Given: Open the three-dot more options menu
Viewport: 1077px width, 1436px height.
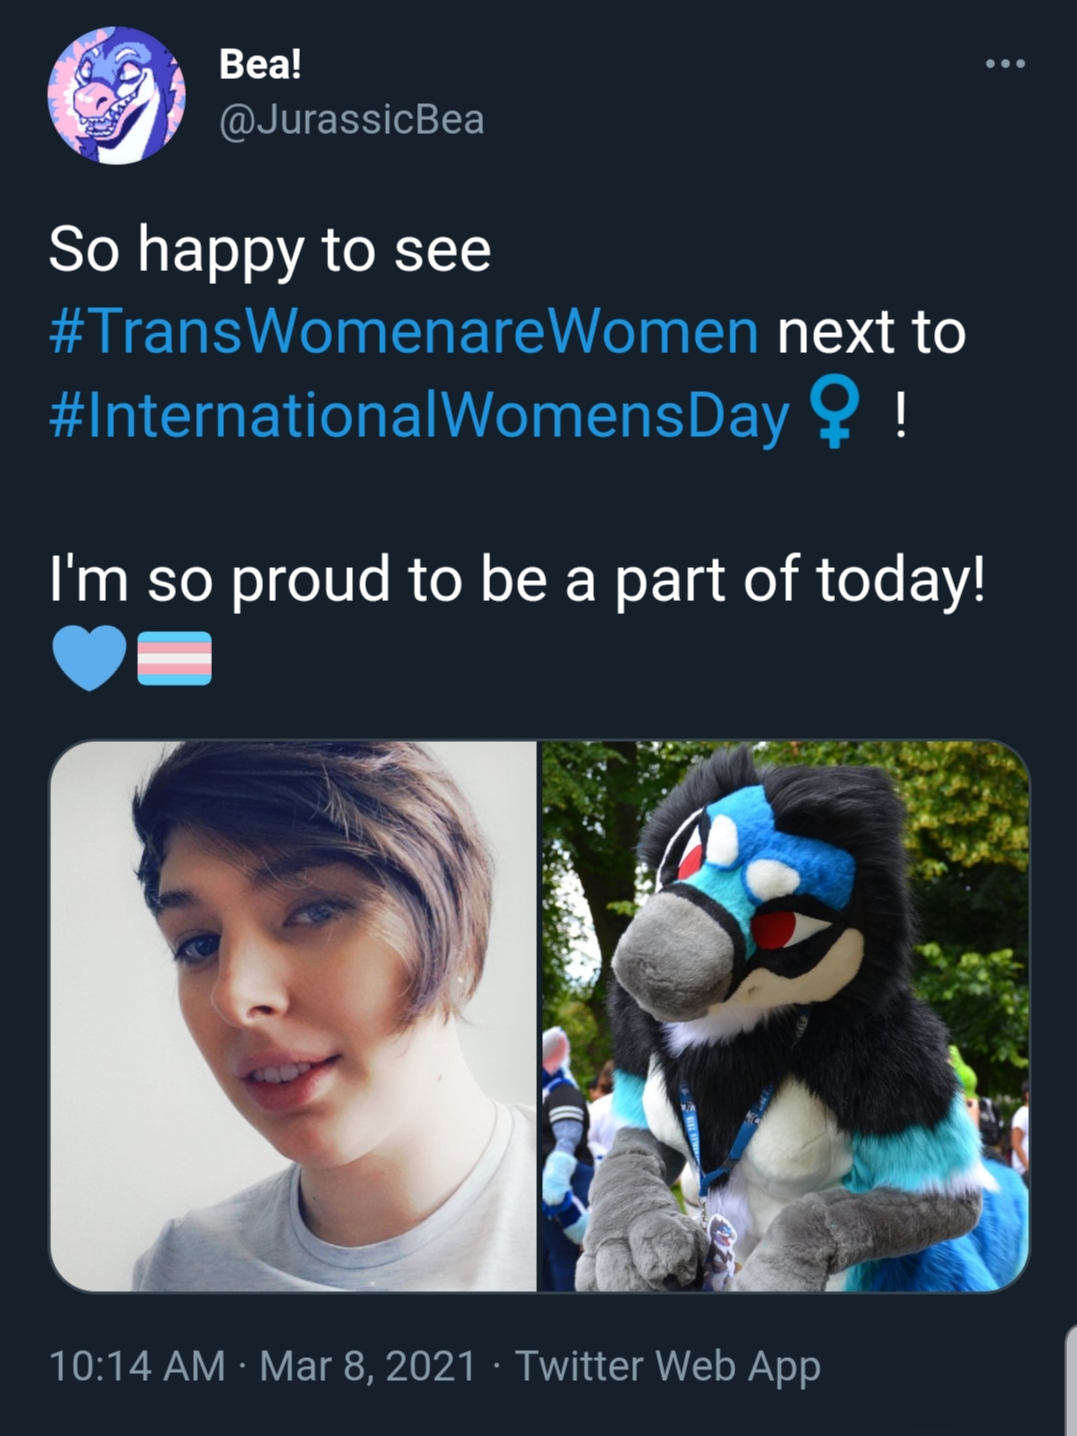Looking at the screenshot, I should [1005, 64].
